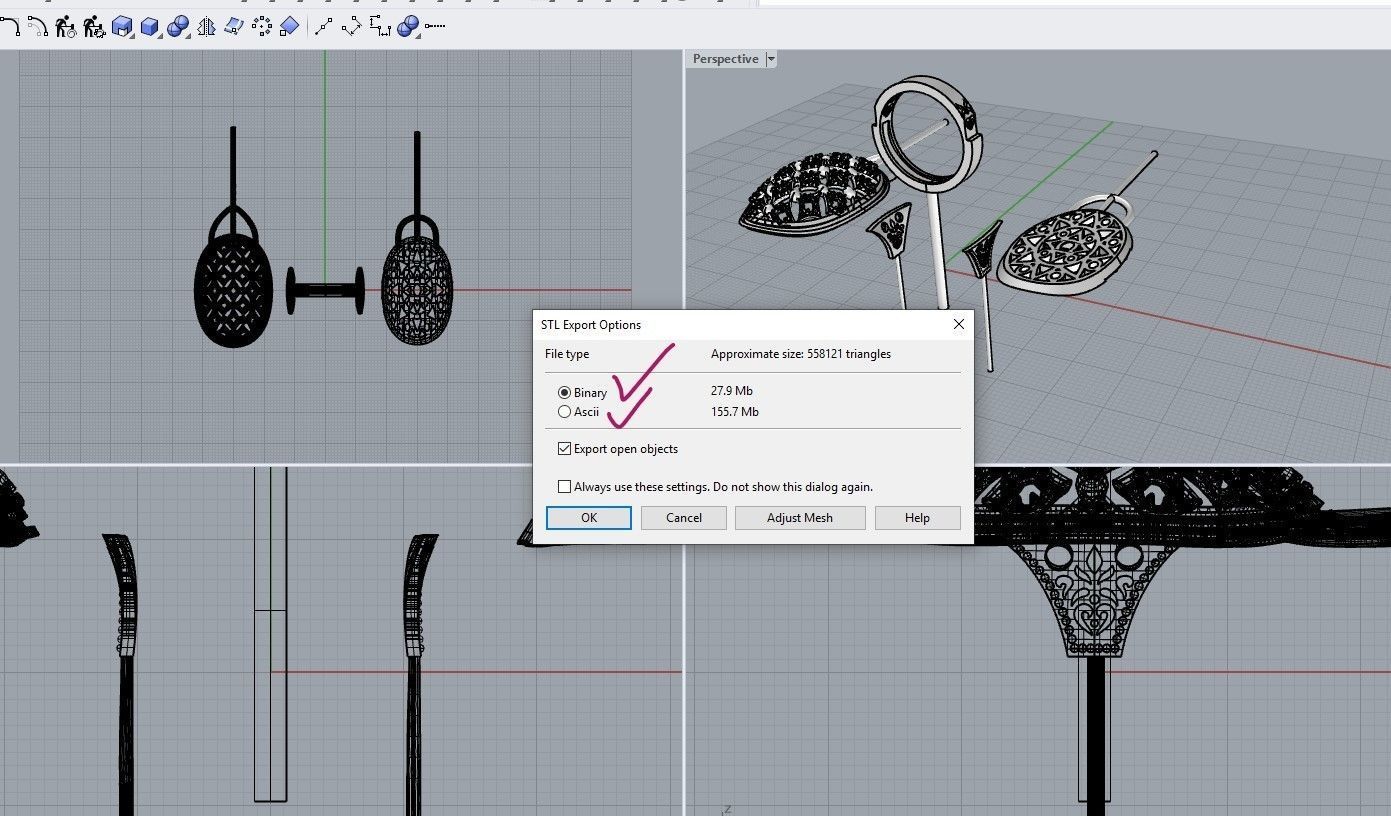The image size is (1391, 816).
Task: Click the worker-with-wheel toolbar icon
Action: click(x=66, y=26)
